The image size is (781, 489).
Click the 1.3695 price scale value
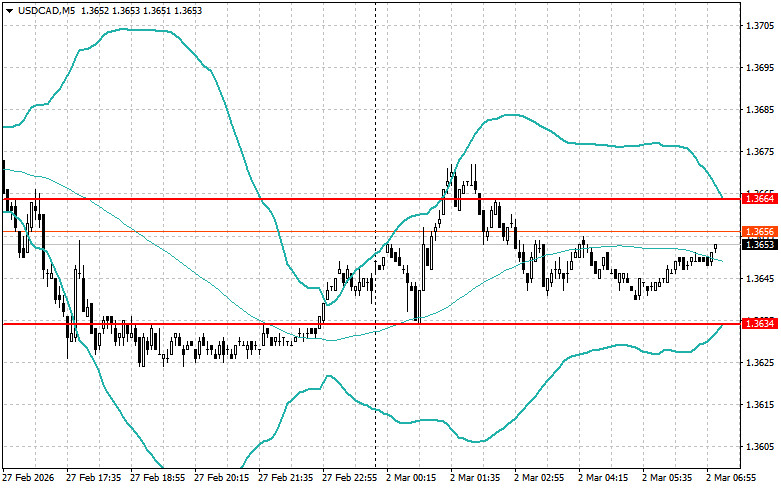[x=761, y=67]
